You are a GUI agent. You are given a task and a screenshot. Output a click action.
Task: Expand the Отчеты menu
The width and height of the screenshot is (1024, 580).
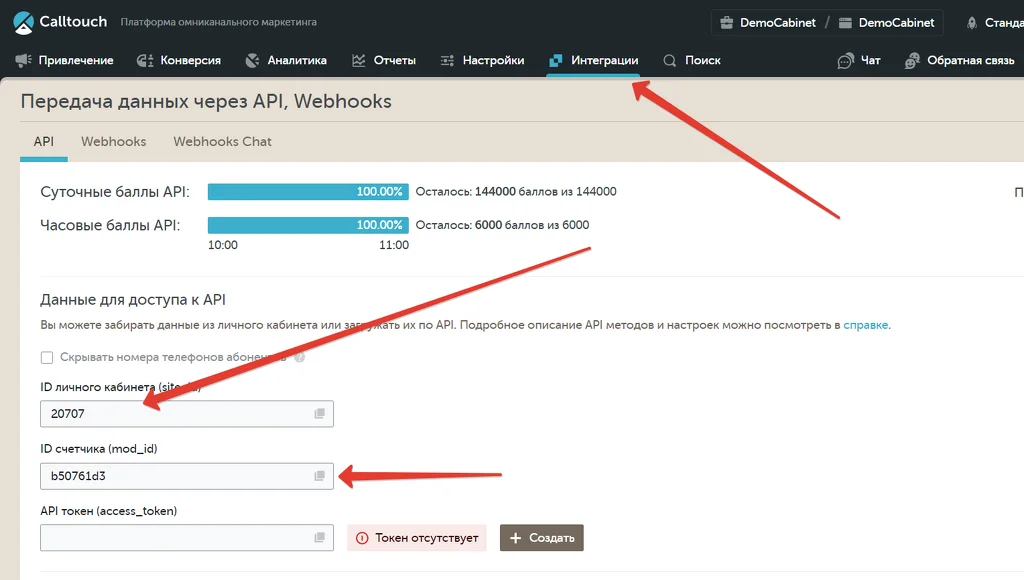[383, 60]
